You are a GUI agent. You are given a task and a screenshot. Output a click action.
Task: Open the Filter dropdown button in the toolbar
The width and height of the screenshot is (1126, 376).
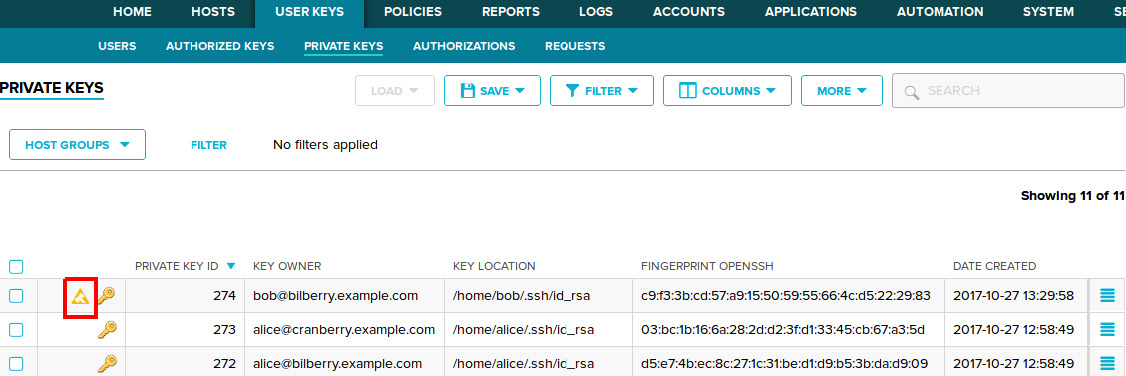tap(602, 91)
